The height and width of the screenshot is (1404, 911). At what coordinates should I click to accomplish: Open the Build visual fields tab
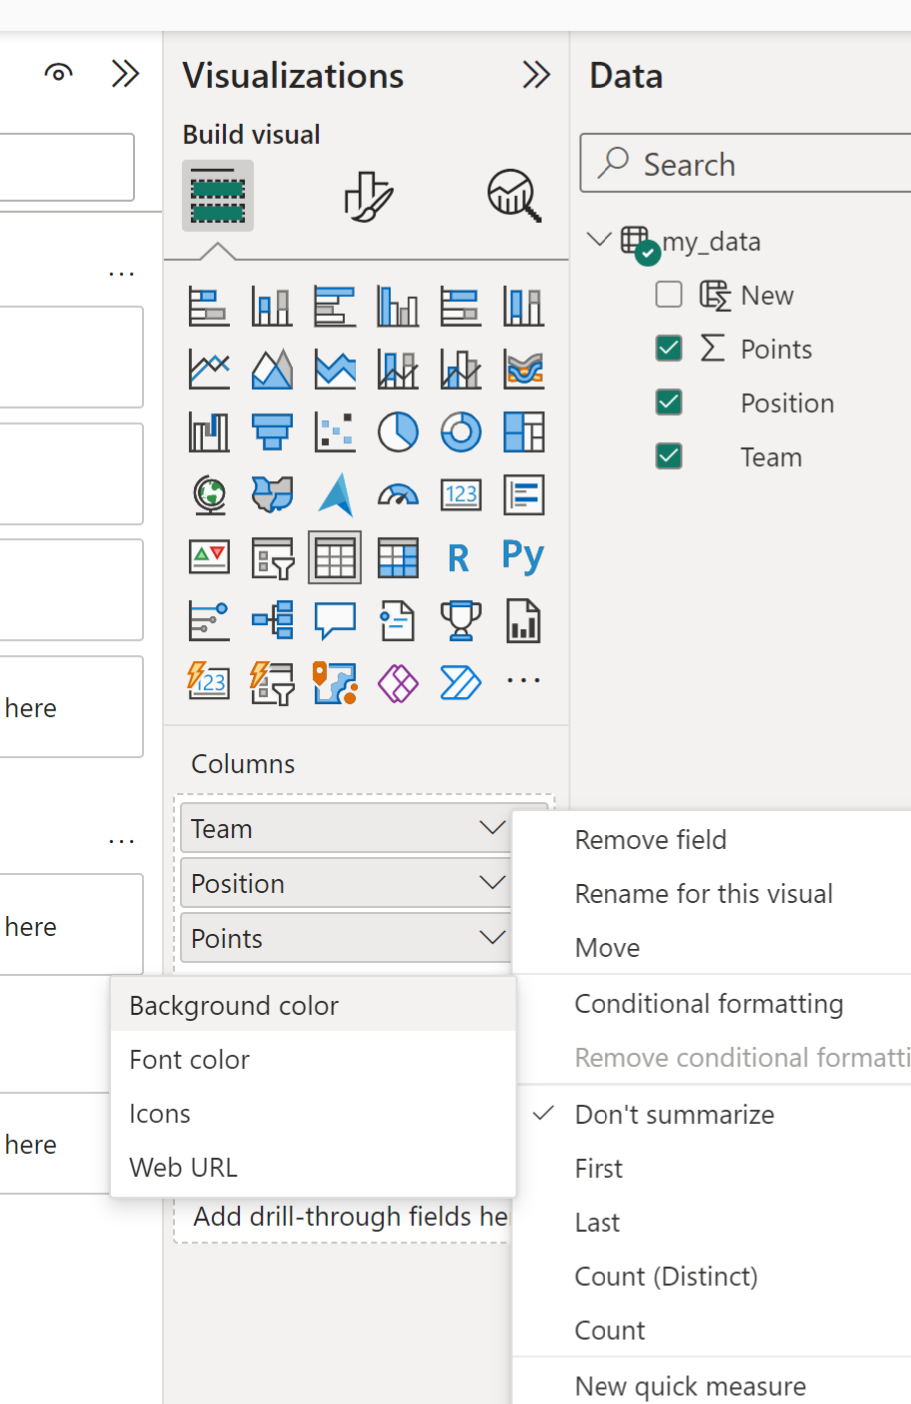(x=218, y=196)
